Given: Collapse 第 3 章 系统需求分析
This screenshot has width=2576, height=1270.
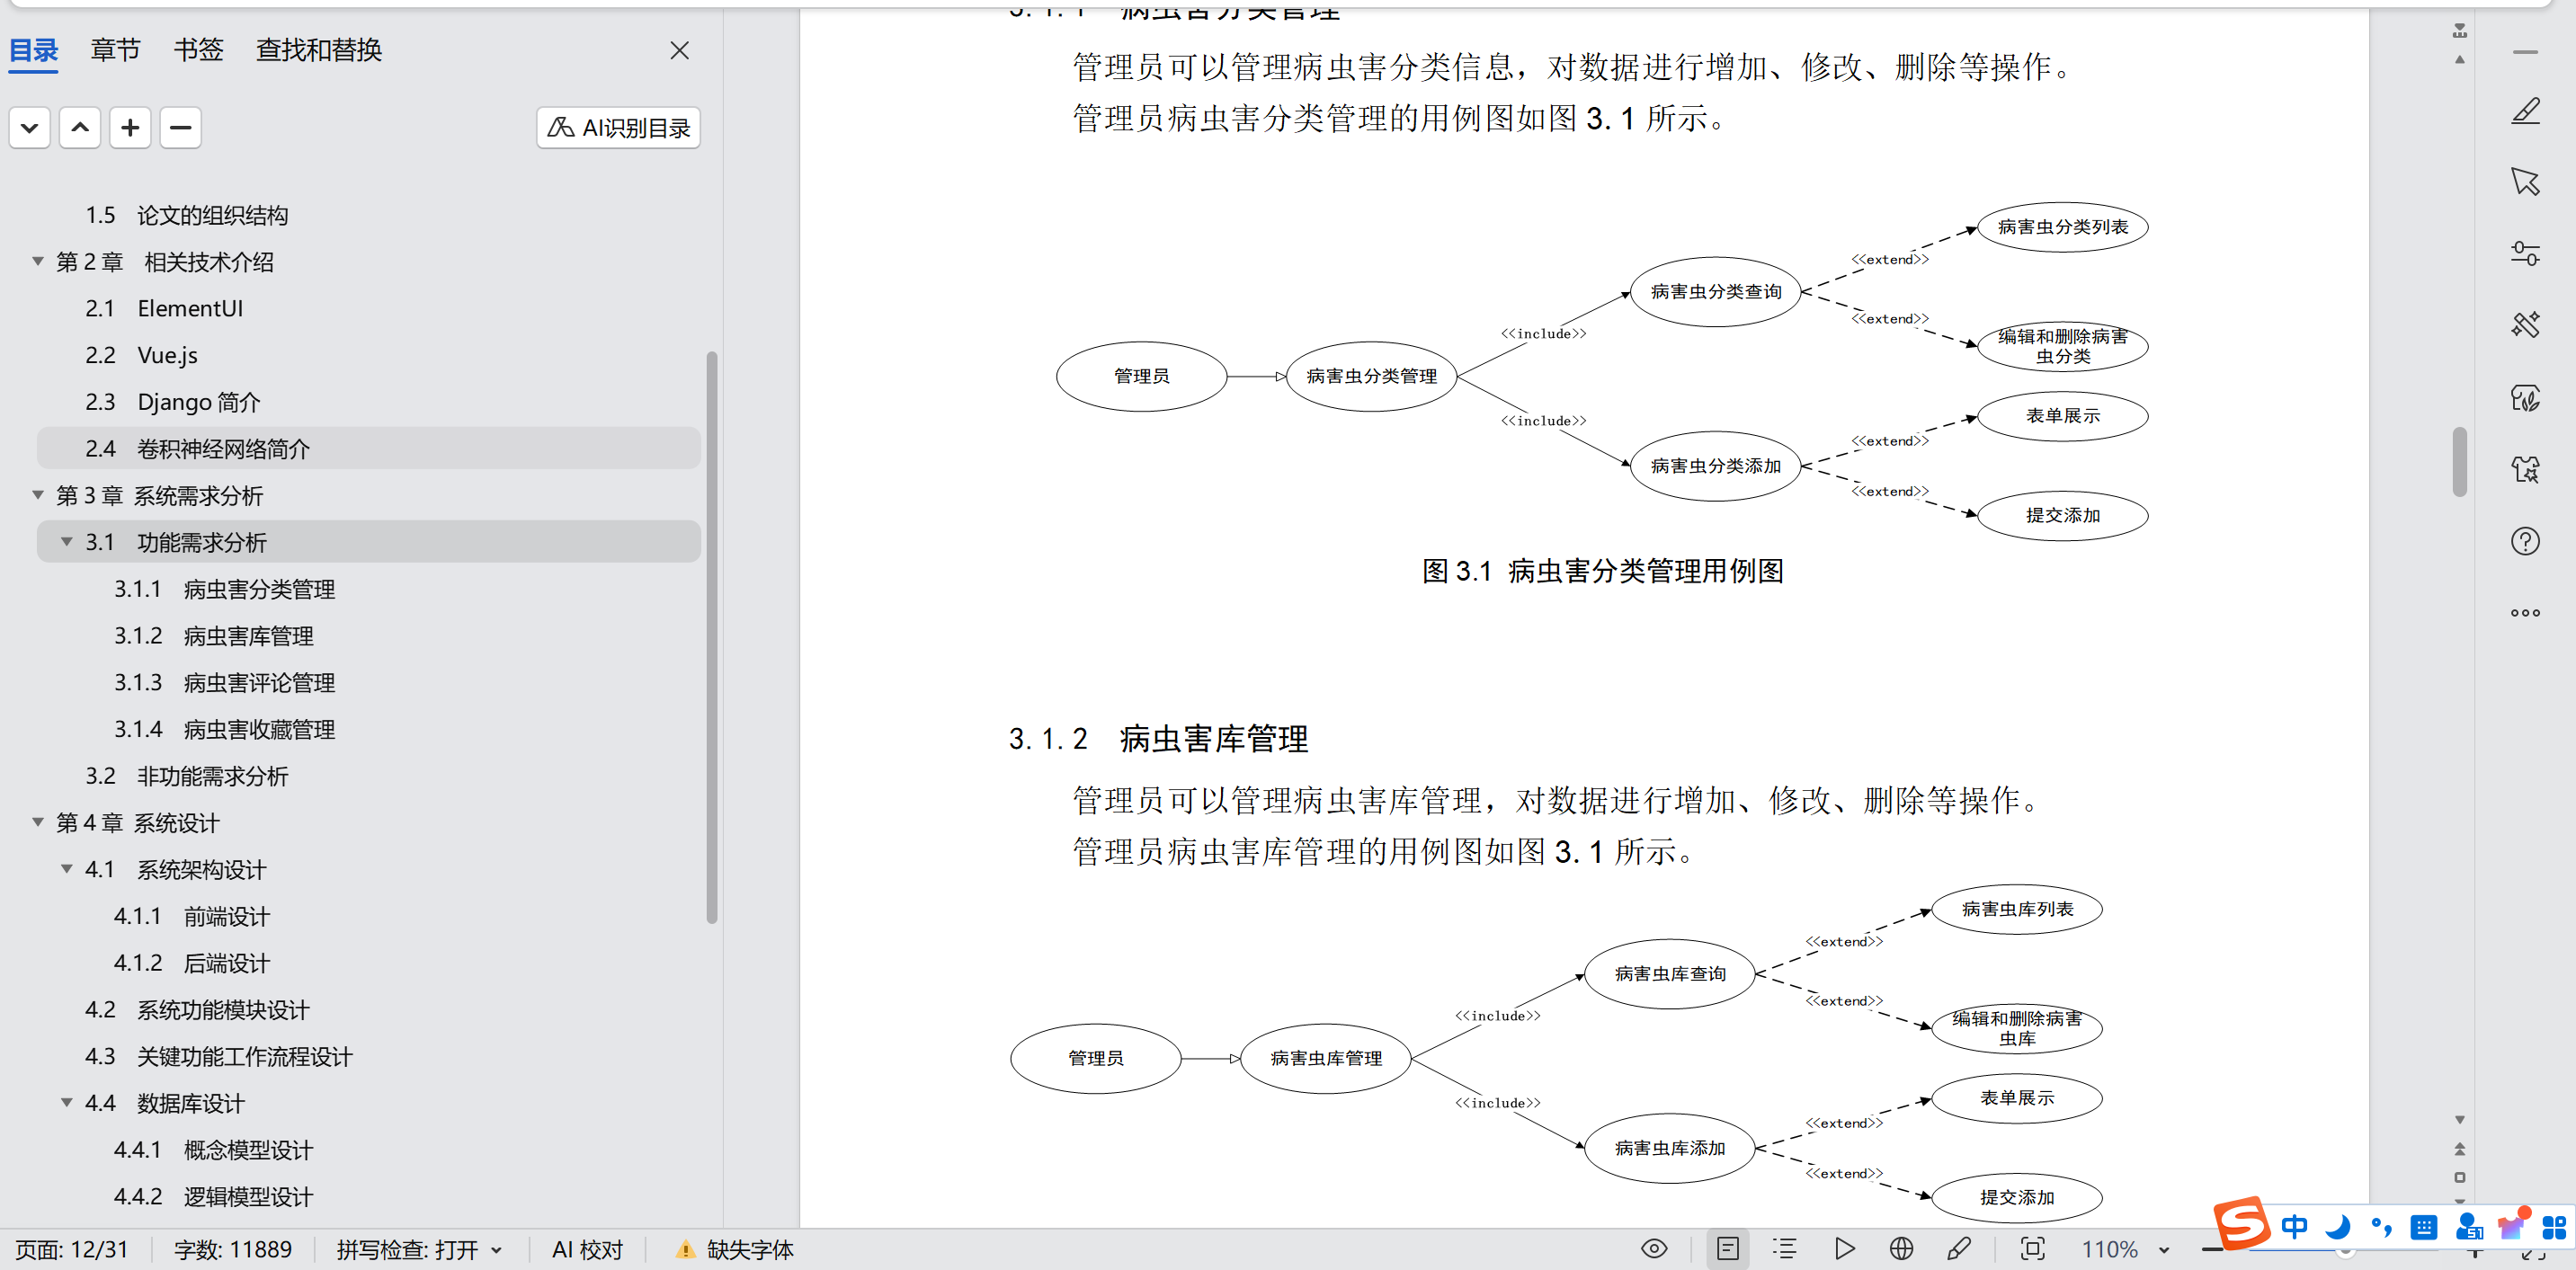Looking at the screenshot, I should 38,495.
